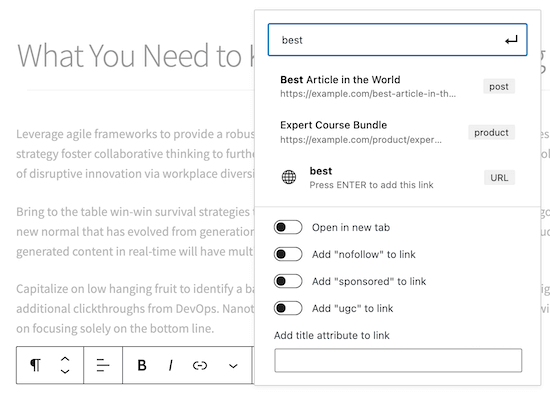Click the https://example.com/product/exper URL text
Screen dimensions: 550x393
click(x=361, y=140)
